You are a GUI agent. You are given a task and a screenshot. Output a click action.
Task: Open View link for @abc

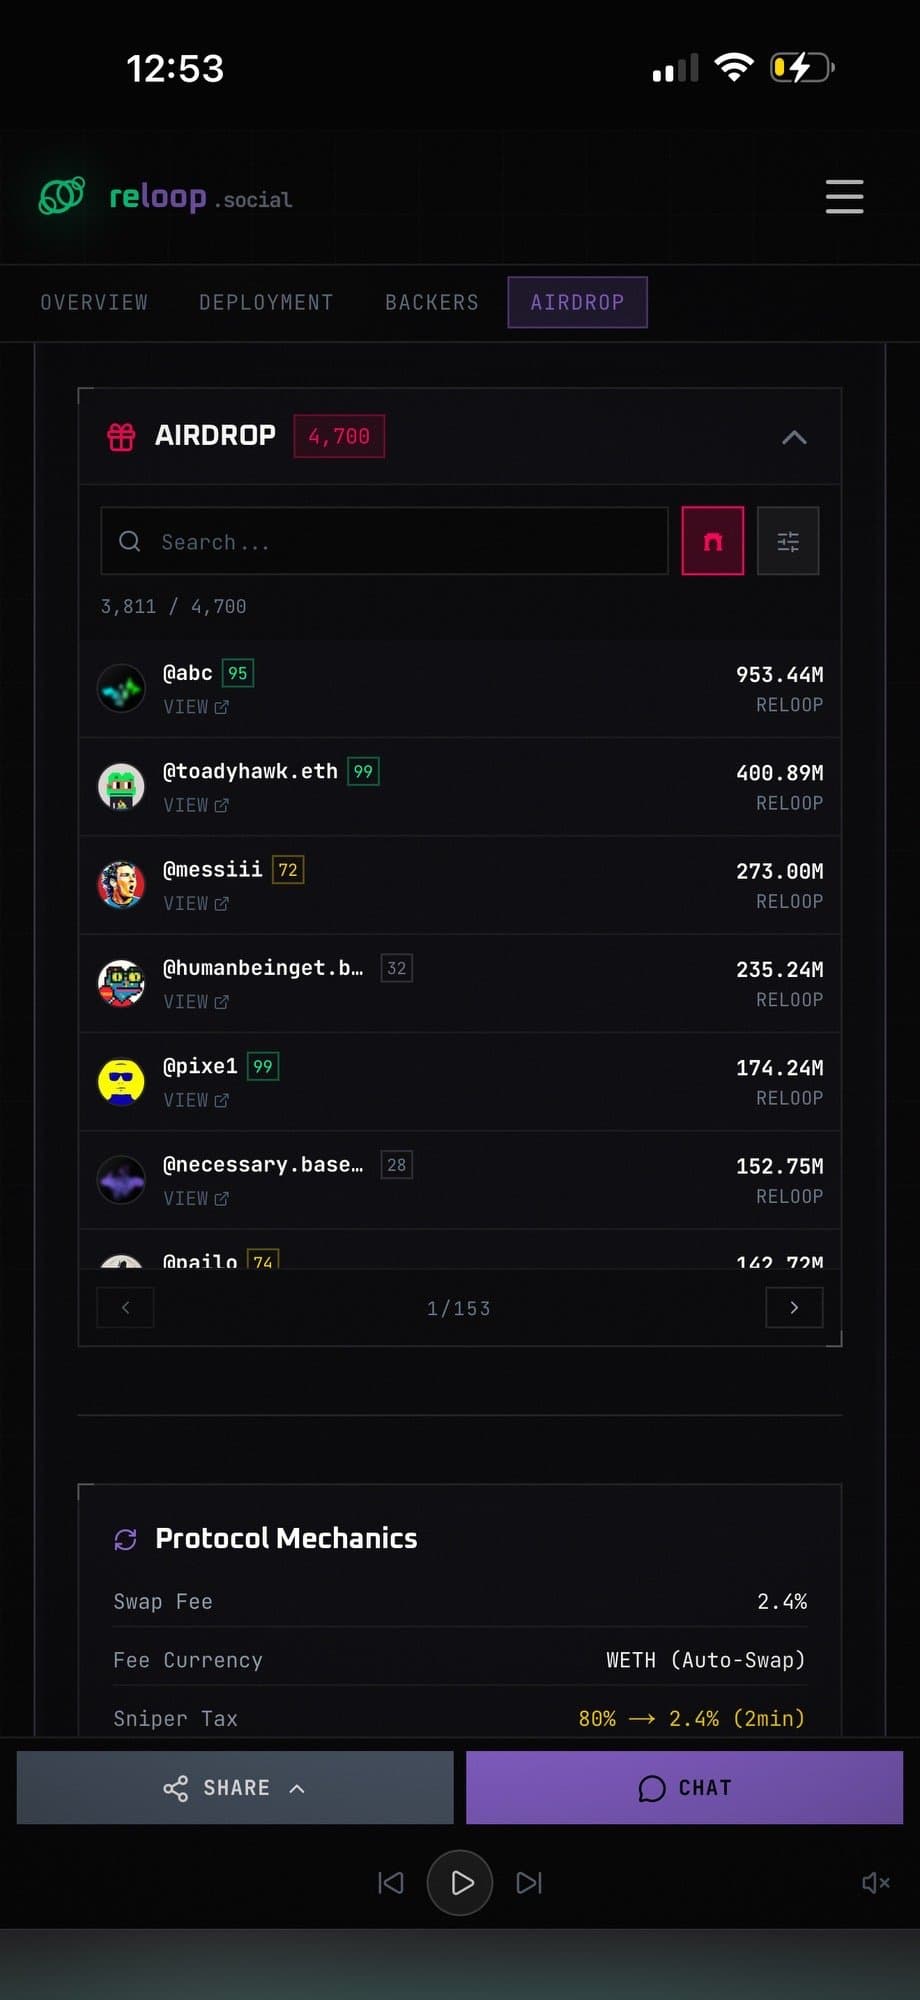[196, 707]
